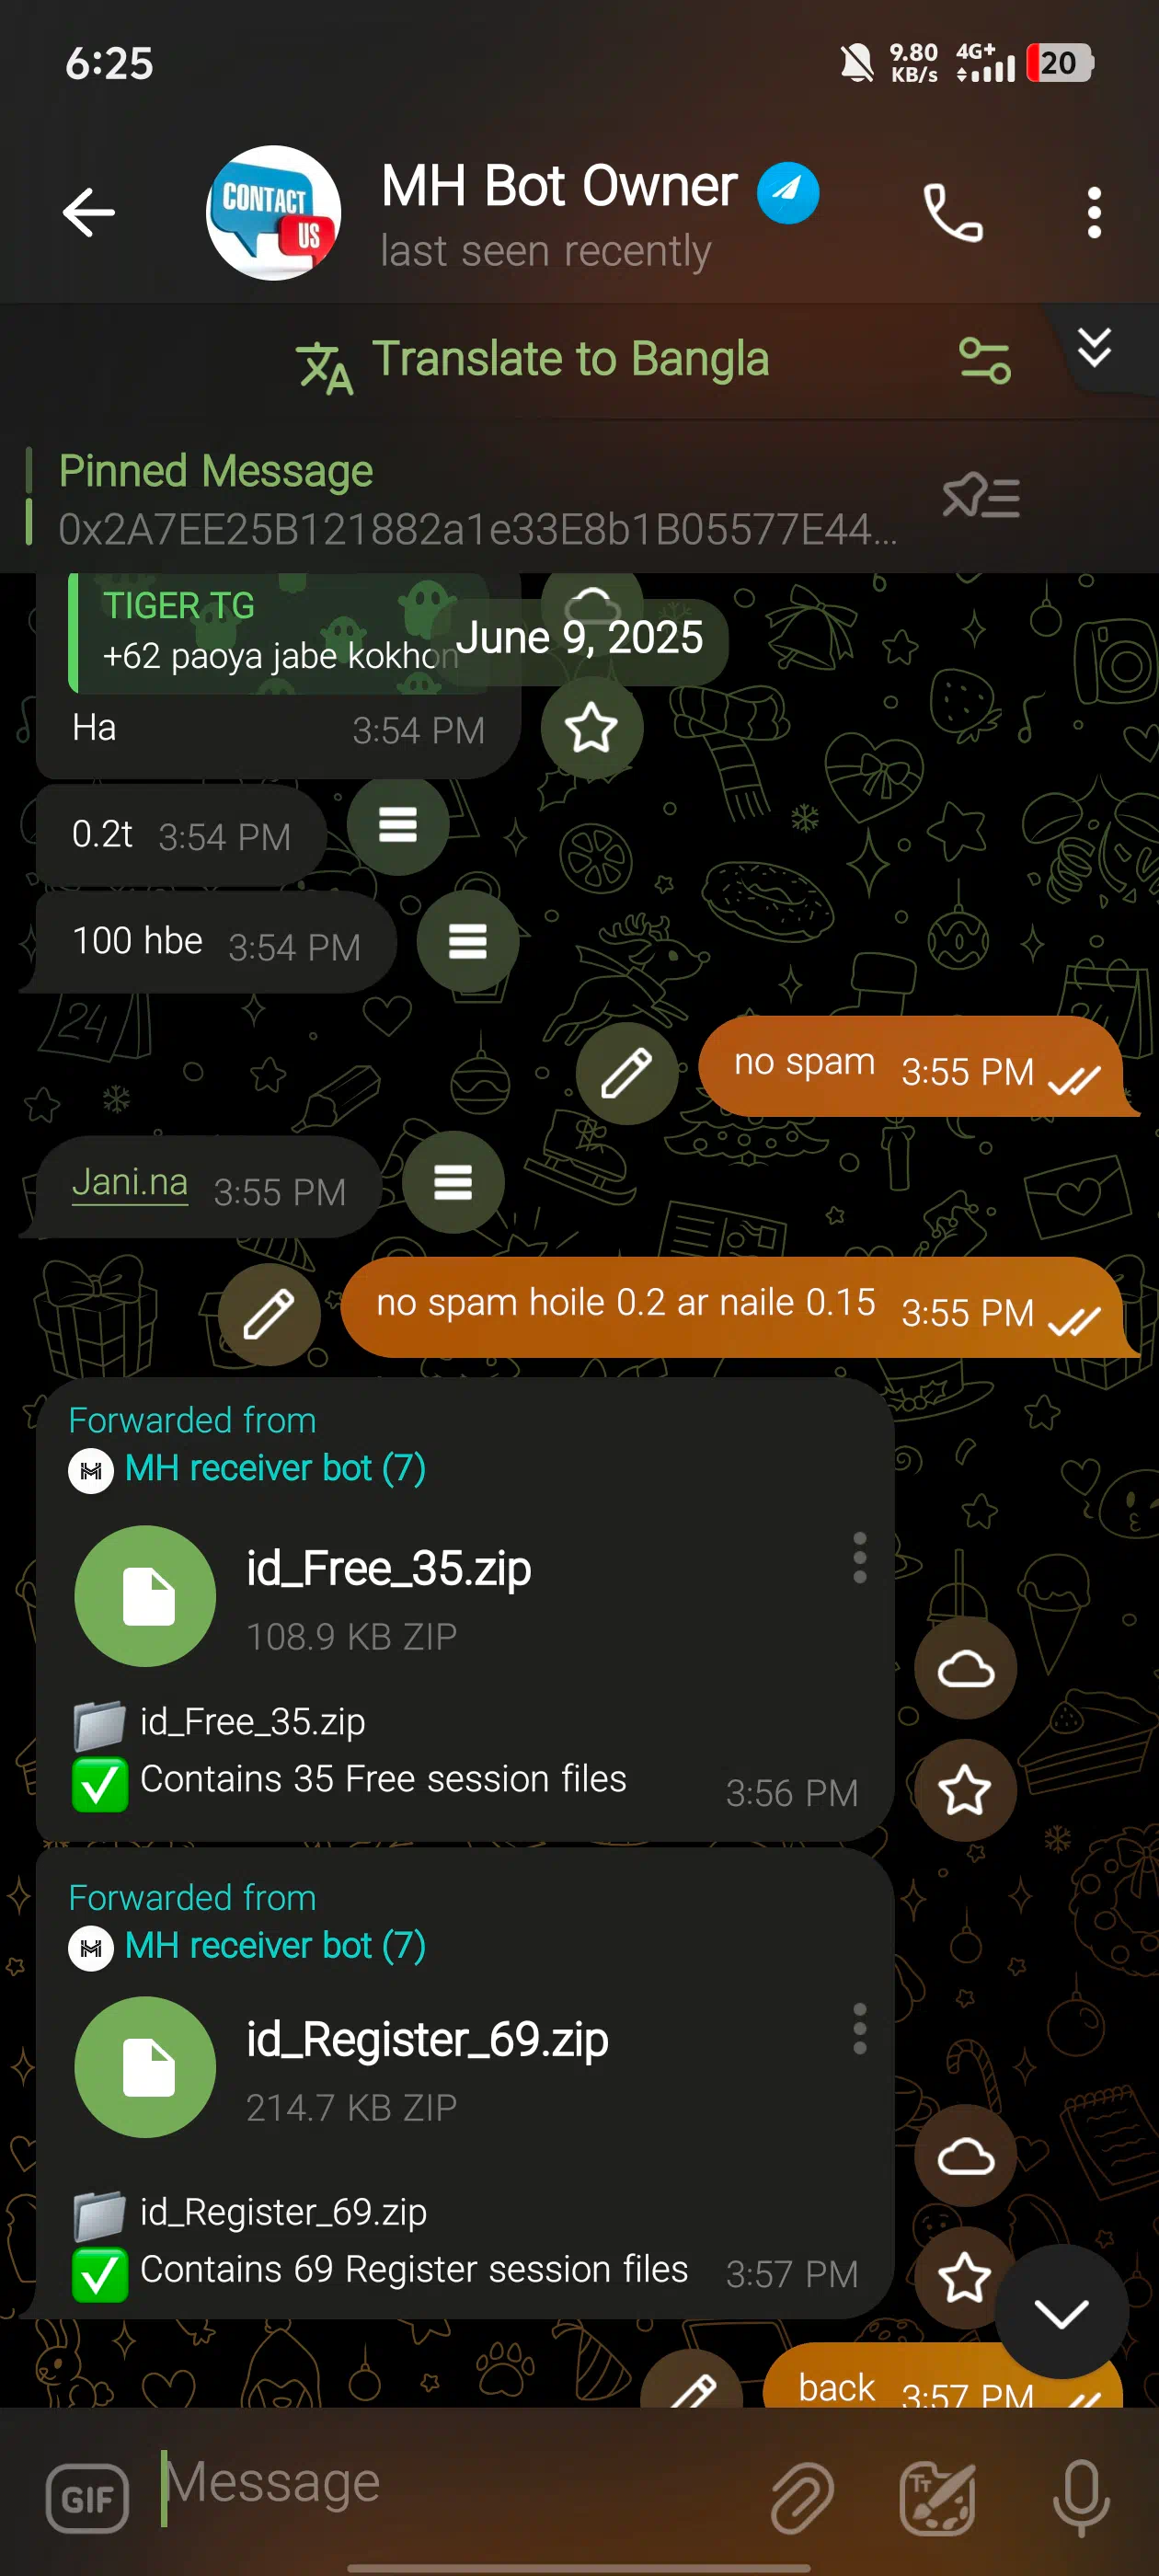
Task: Jump to latest with scroll-down button
Action: [1061, 2311]
